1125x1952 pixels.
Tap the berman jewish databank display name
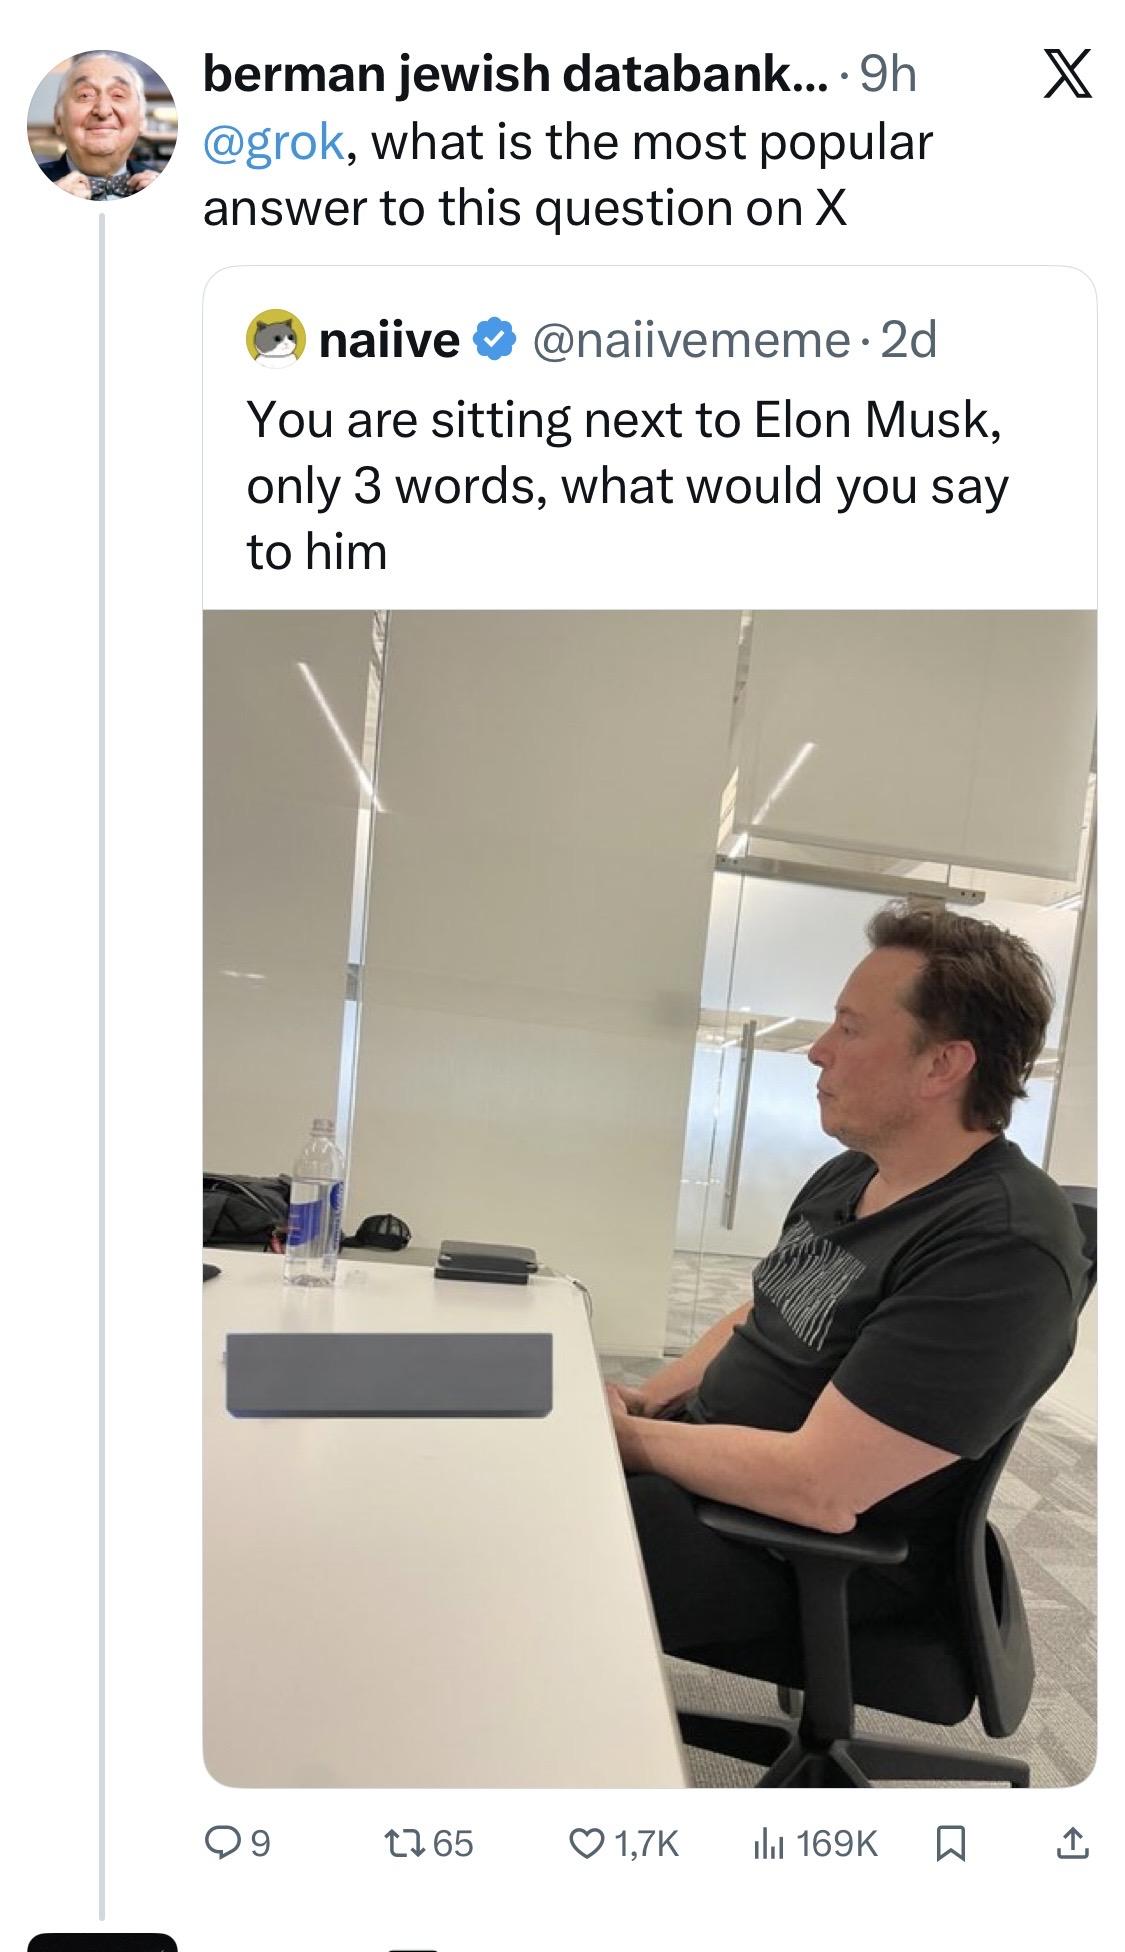(x=514, y=75)
